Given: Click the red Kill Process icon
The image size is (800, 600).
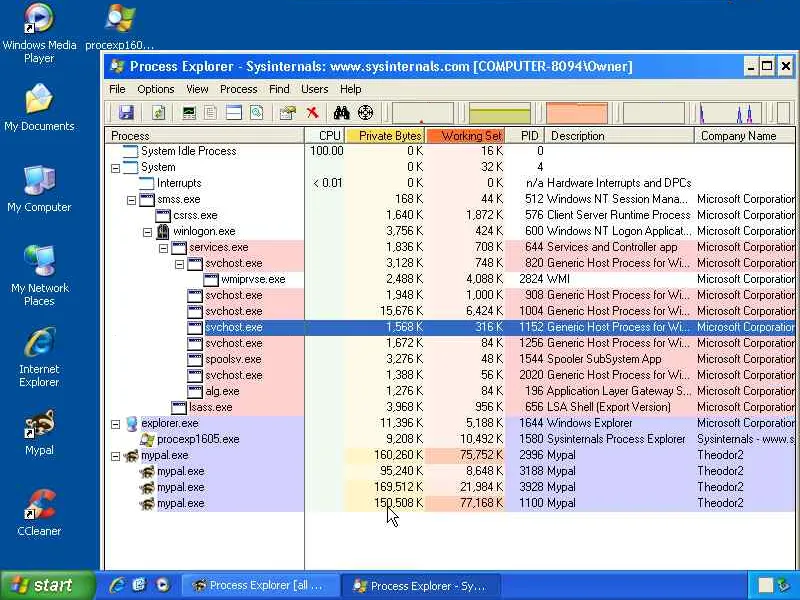Looking at the screenshot, I should tap(312, 113).
